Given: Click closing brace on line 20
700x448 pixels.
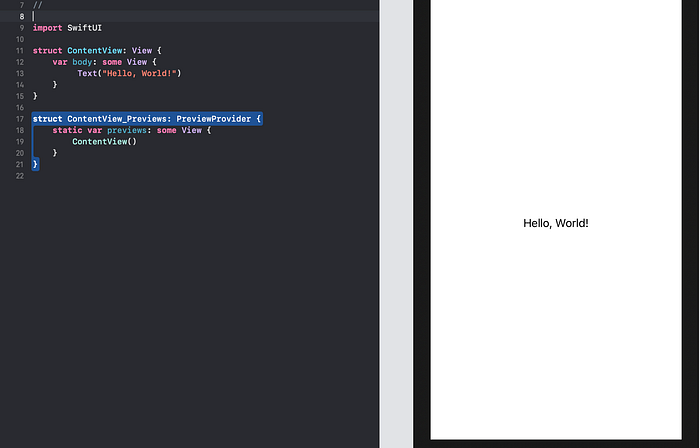Looking at the screenshot, I should (55, 153).
